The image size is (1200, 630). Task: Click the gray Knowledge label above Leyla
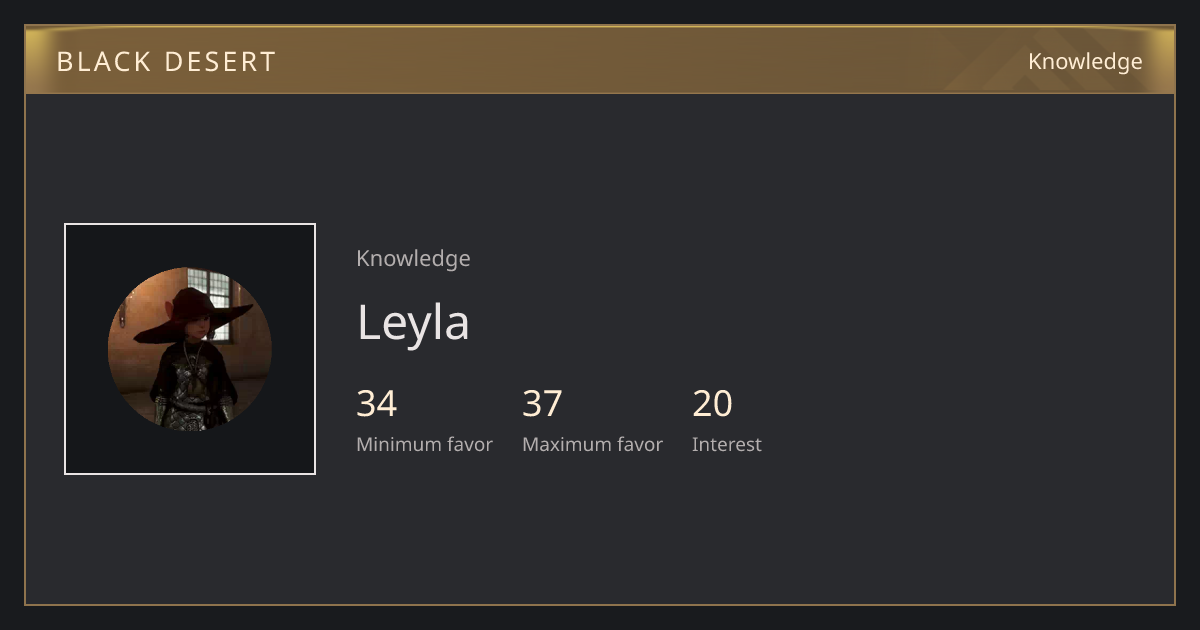[x=413, y=258]
